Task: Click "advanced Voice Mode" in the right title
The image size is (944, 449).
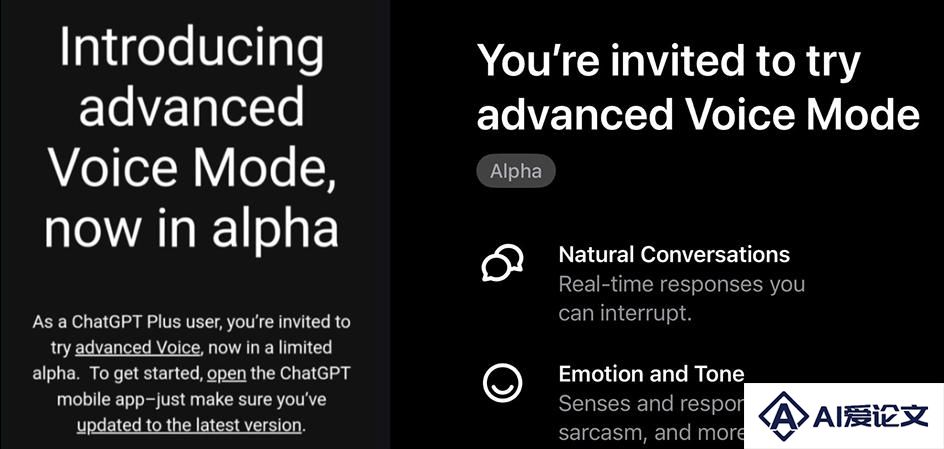Action: click(x=698, y=113)
